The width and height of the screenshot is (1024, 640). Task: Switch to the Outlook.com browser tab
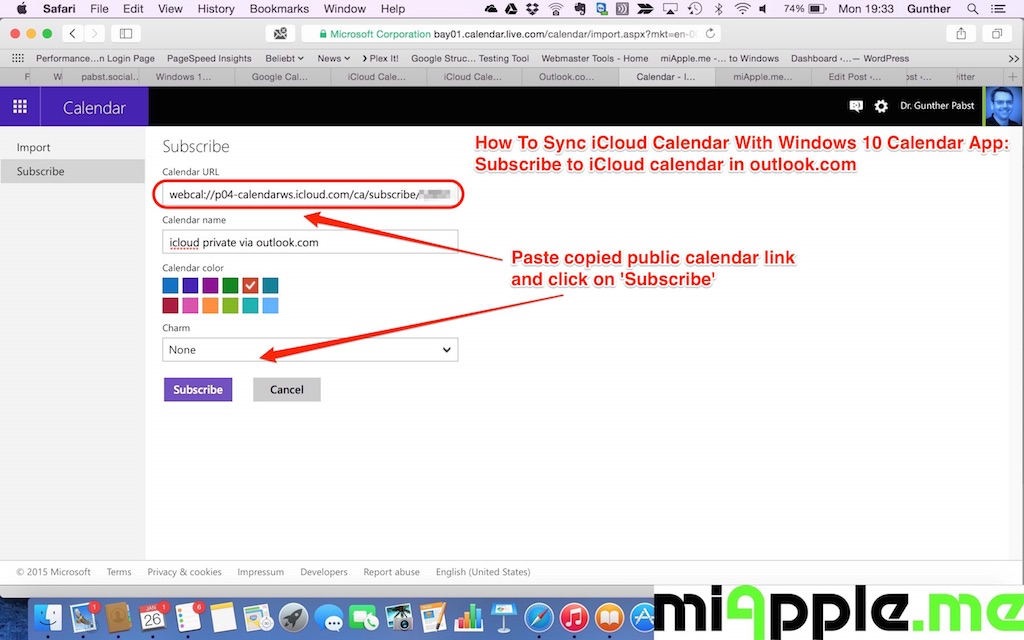click(565, 76)
